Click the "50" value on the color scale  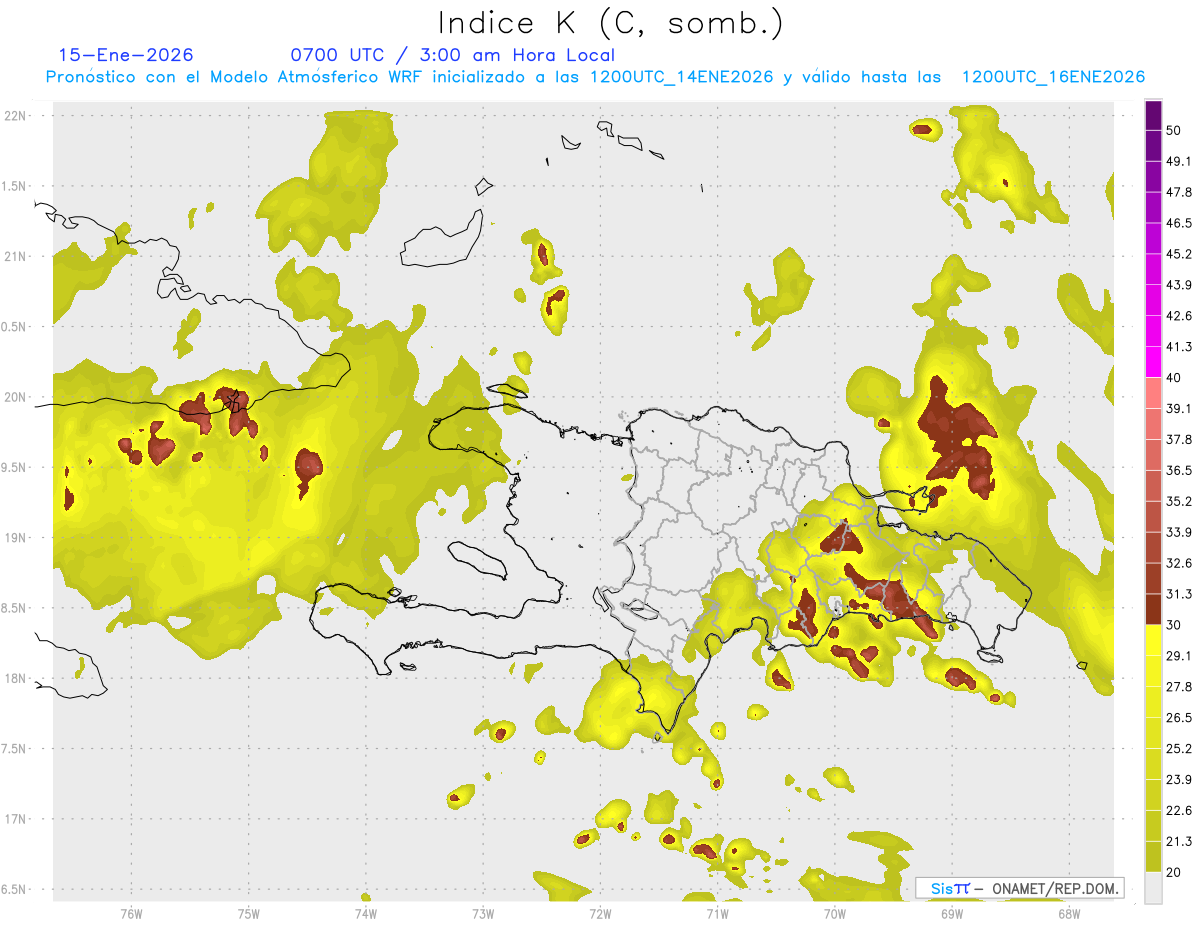click(1174, 131)
